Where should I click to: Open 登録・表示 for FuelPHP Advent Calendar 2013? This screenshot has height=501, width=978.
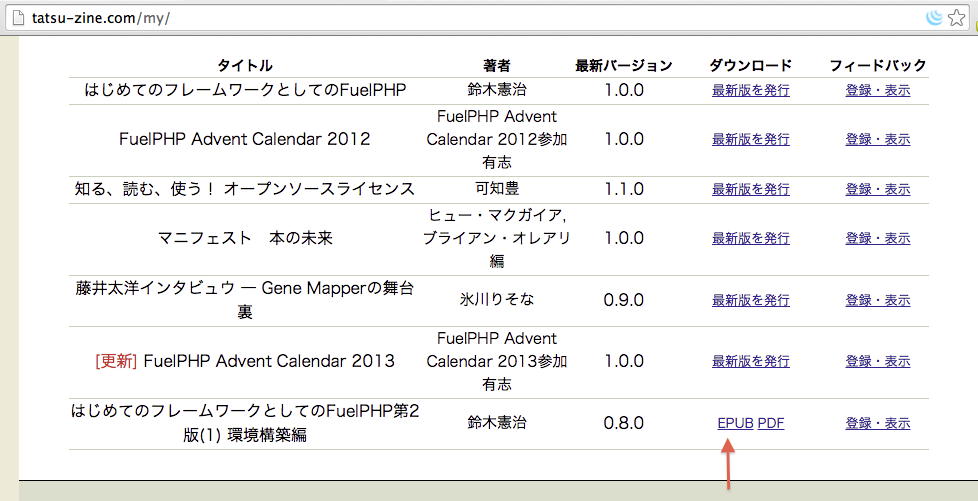pos(878,361)
